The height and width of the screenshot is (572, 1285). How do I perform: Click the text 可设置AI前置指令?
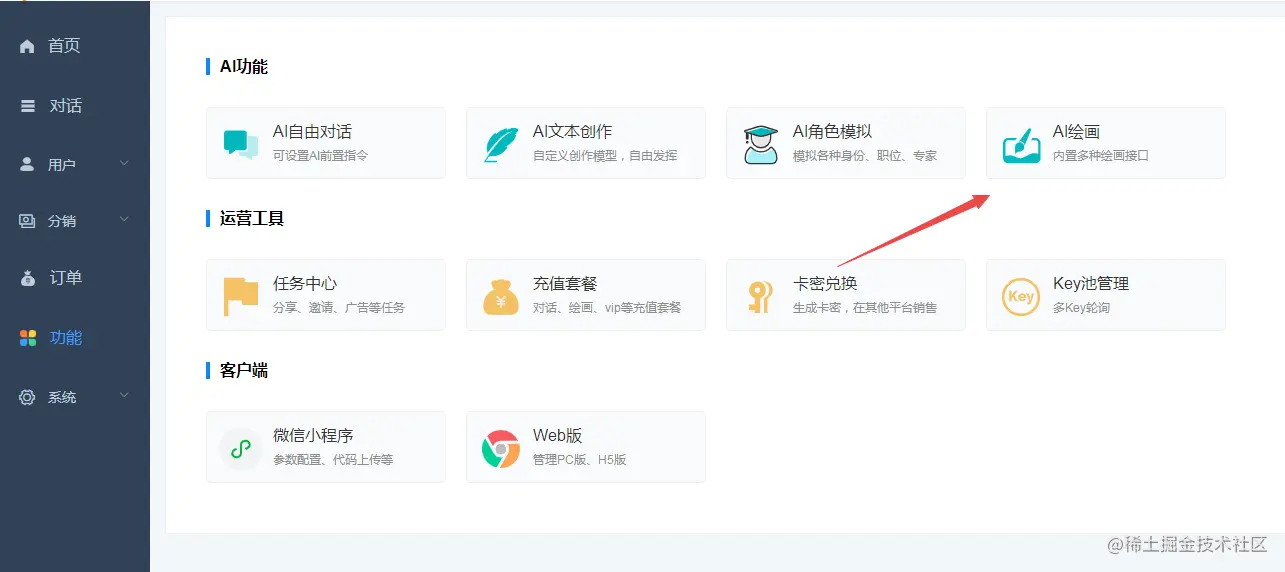point(320,156)
